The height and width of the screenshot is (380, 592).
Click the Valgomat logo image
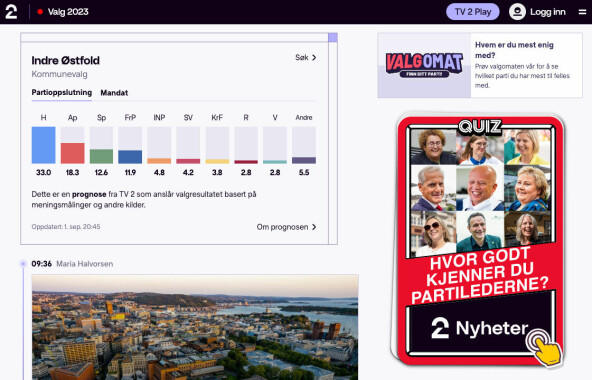click(424, 65)
